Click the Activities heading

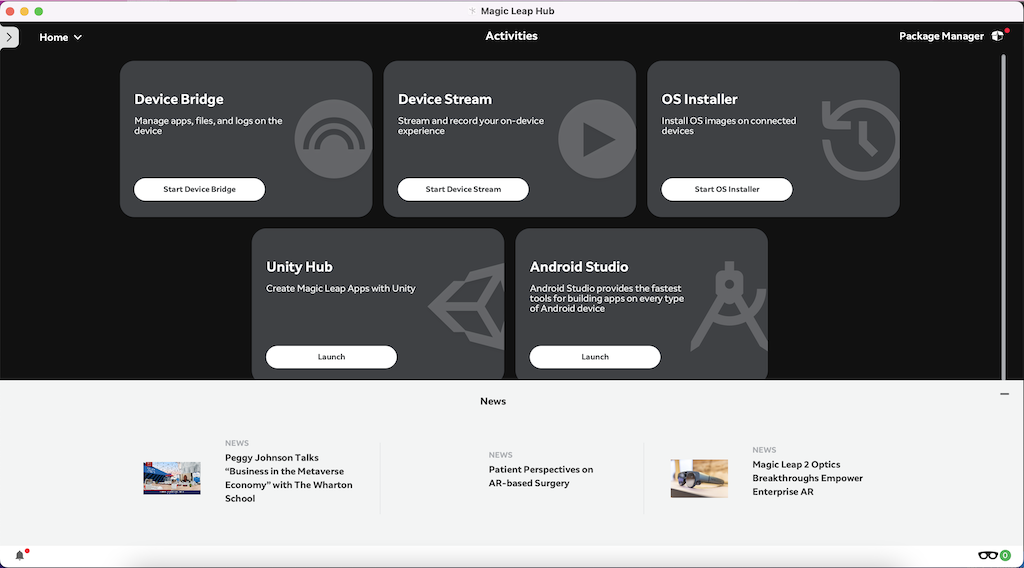click(x=511, y=36)
